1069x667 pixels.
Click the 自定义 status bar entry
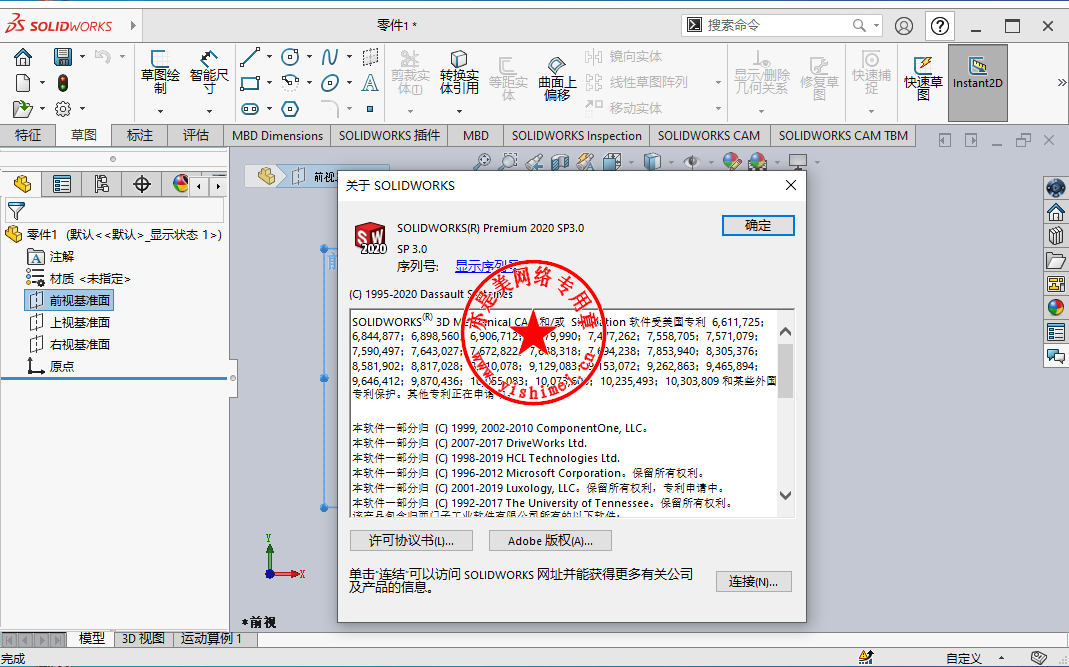coord(963,658)
